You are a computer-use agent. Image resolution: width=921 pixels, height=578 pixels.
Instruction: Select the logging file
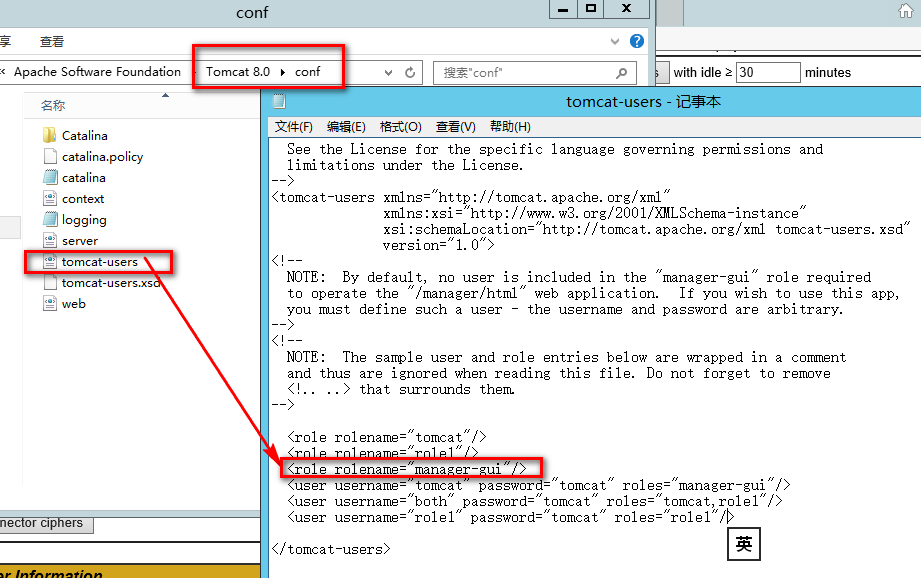point(84,220)
